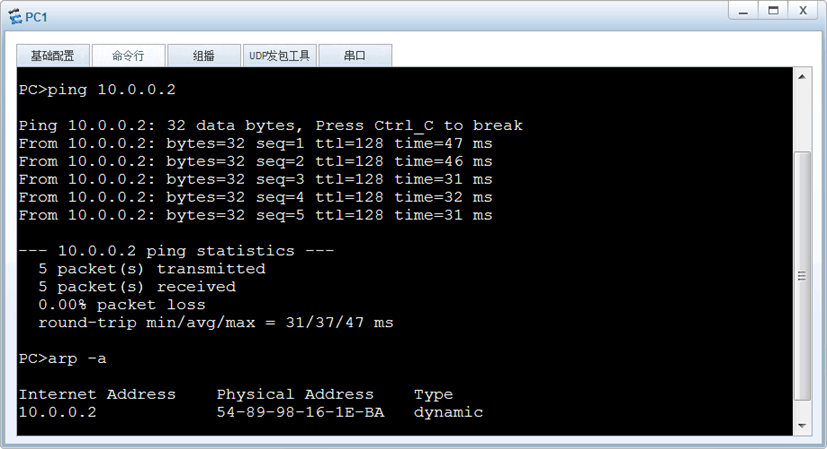Click the 'dynamic' type entry
Screen dimensions: 827x449
(448, 413)
